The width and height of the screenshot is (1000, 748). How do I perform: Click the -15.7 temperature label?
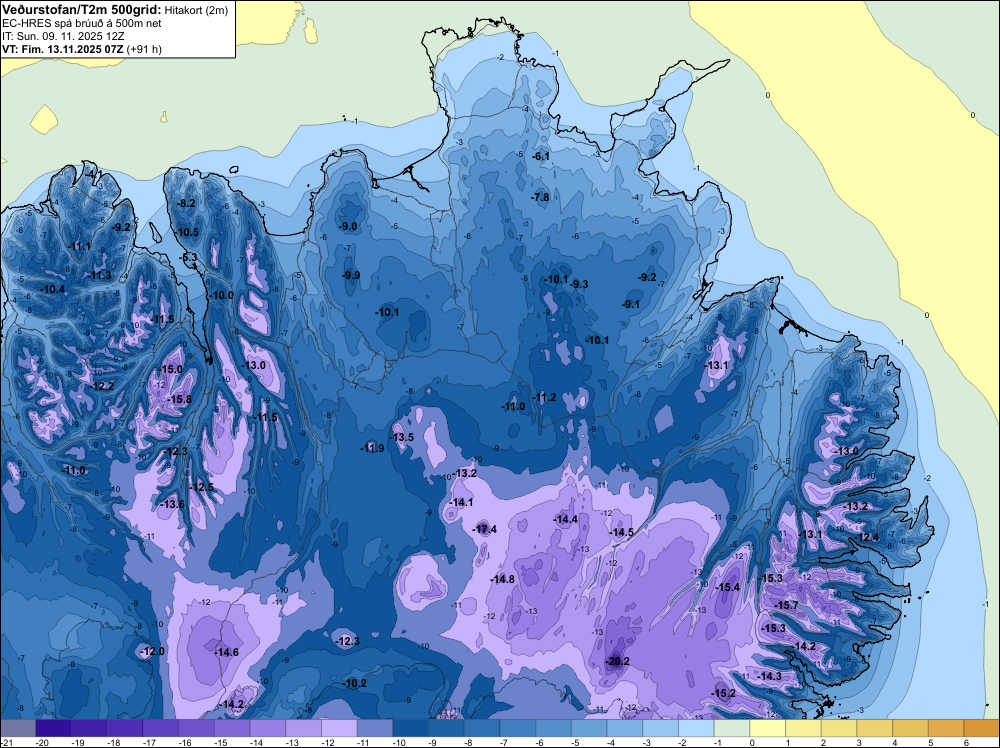tap(786, 605)
